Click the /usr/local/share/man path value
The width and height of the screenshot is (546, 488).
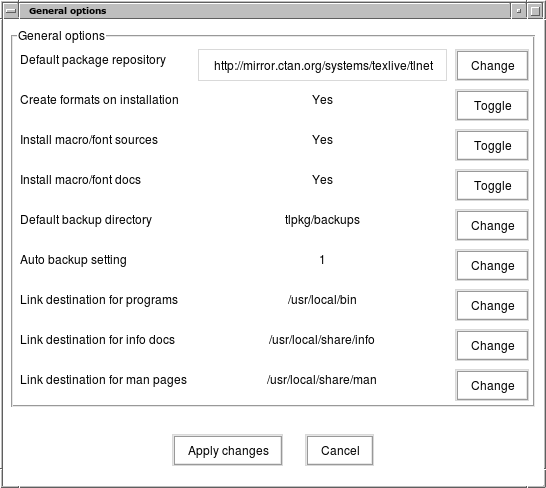click(321, 380)
